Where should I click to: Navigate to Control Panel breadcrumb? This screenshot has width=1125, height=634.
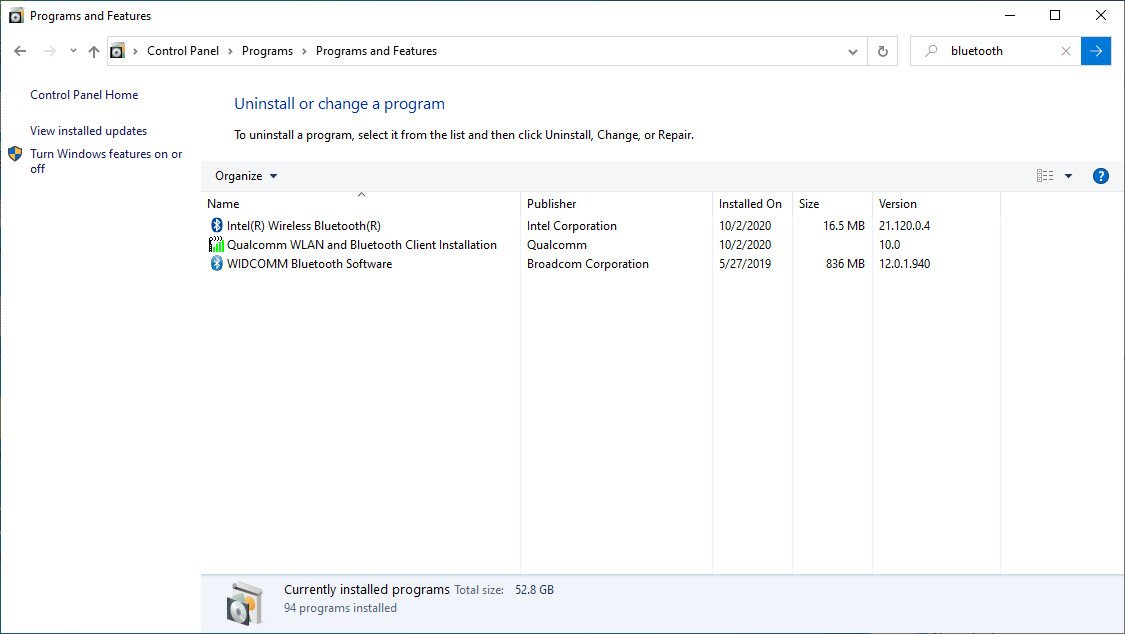coord(183,51)
